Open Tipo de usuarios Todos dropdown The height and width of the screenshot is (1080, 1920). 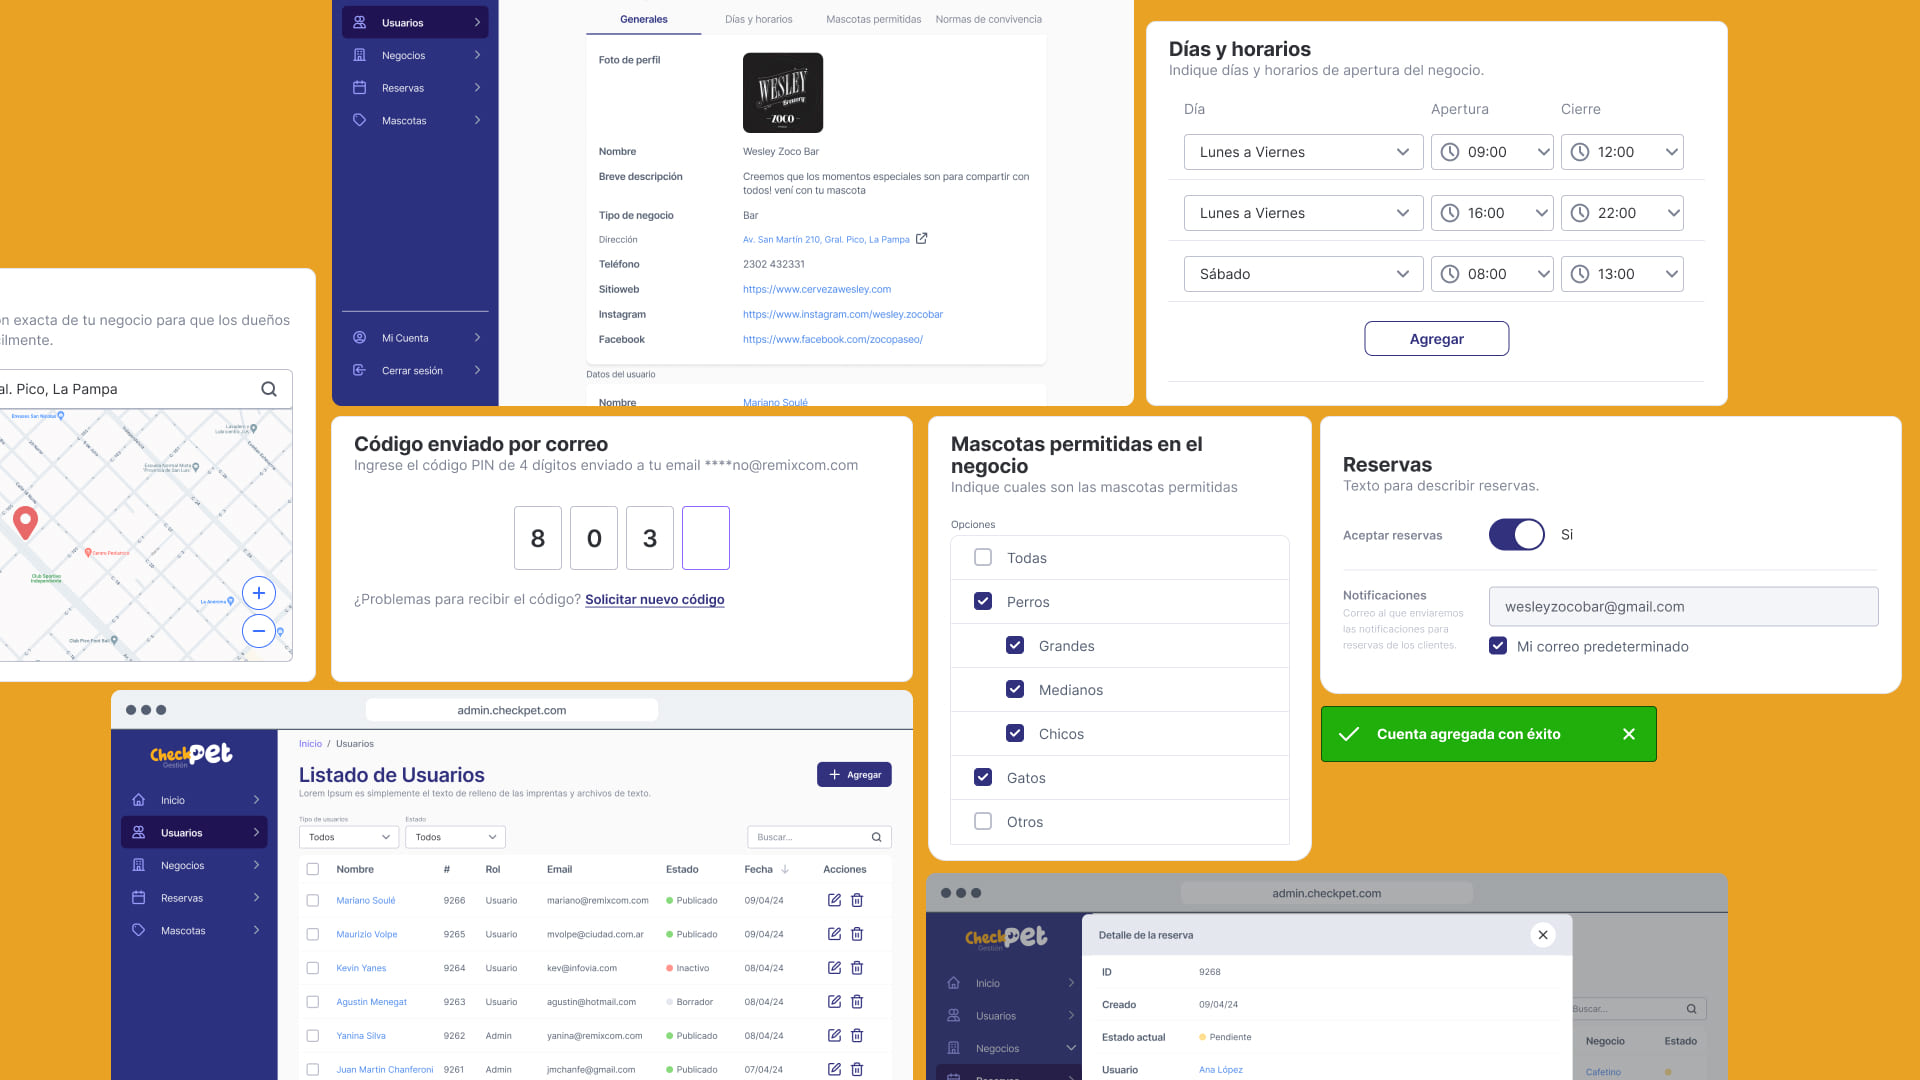pyautogui.click(x=349, y=837)
